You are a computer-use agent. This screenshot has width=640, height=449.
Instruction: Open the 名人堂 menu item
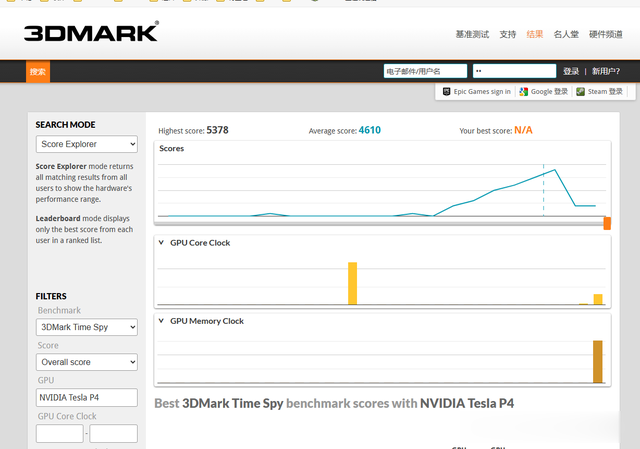pos(566,34)
